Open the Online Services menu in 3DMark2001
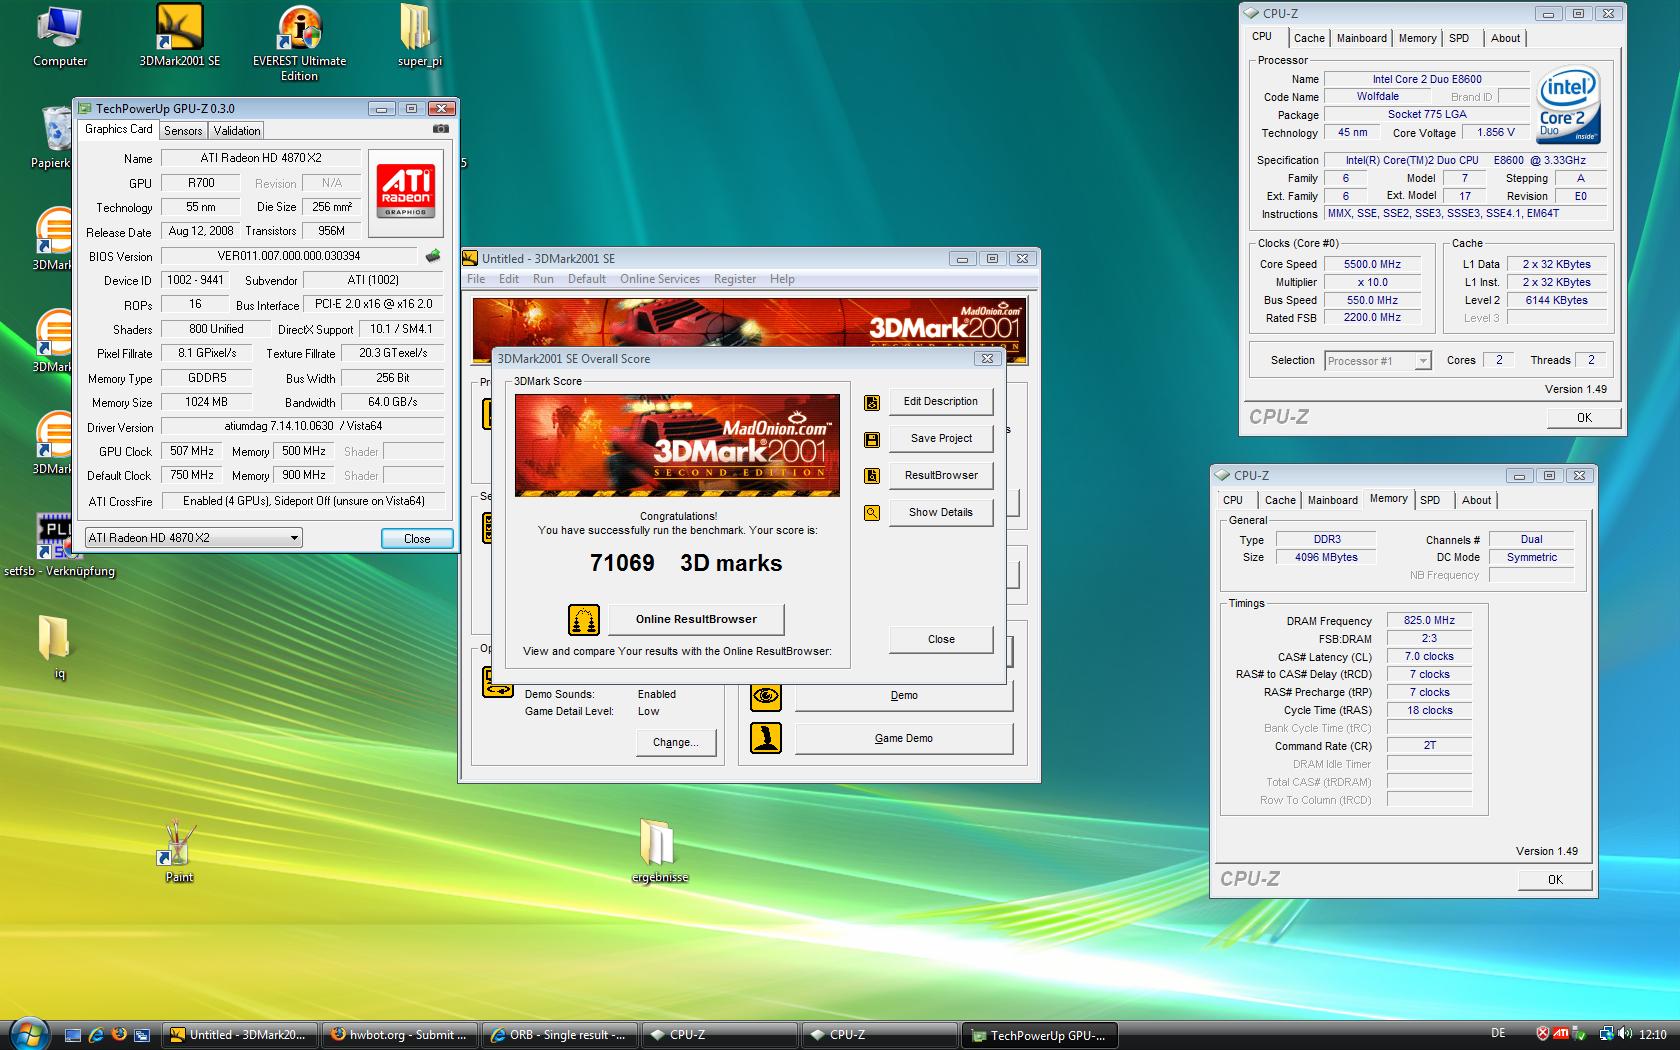Screen dimensions: 1680x1050 click(x=659, y=279)
